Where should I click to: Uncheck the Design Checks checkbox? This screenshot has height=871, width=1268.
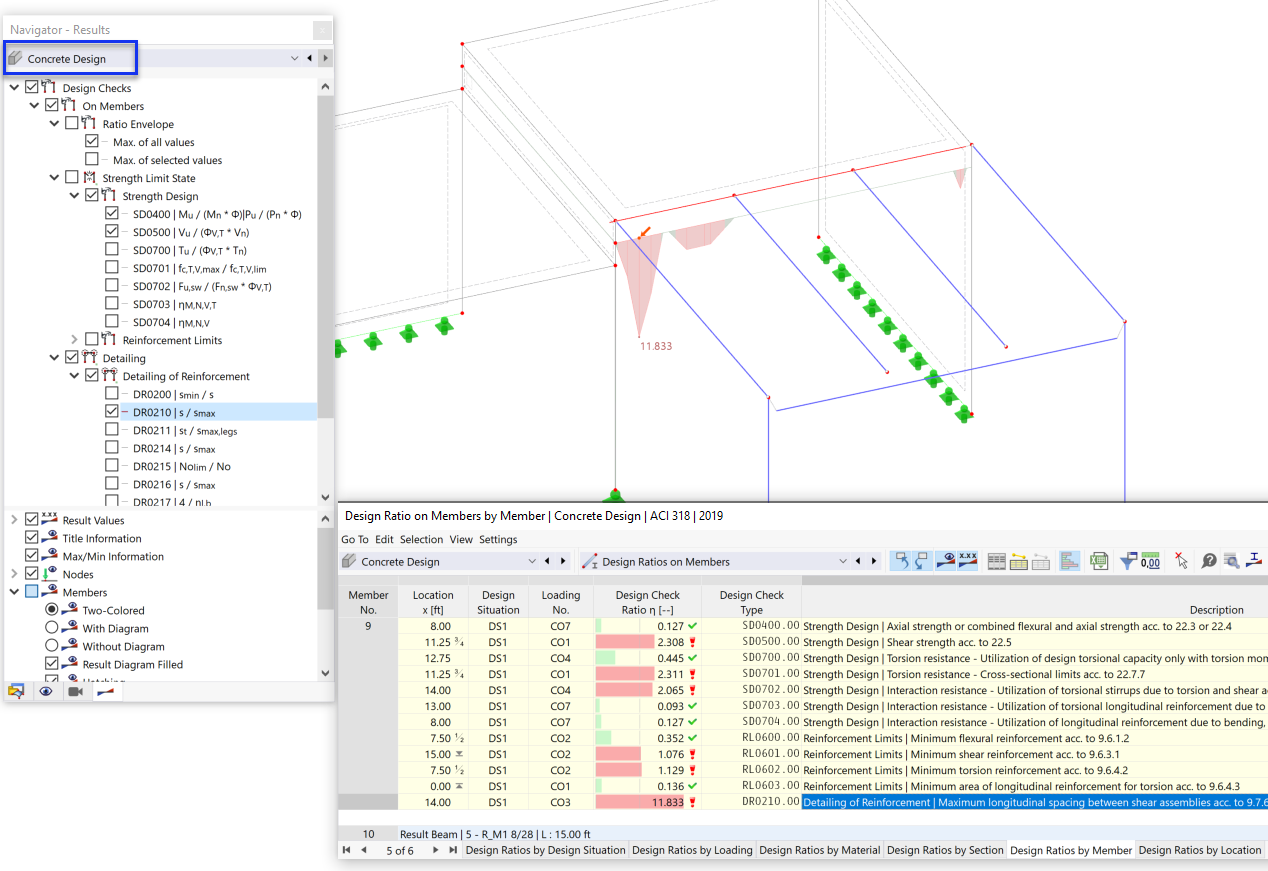[32, 88]
